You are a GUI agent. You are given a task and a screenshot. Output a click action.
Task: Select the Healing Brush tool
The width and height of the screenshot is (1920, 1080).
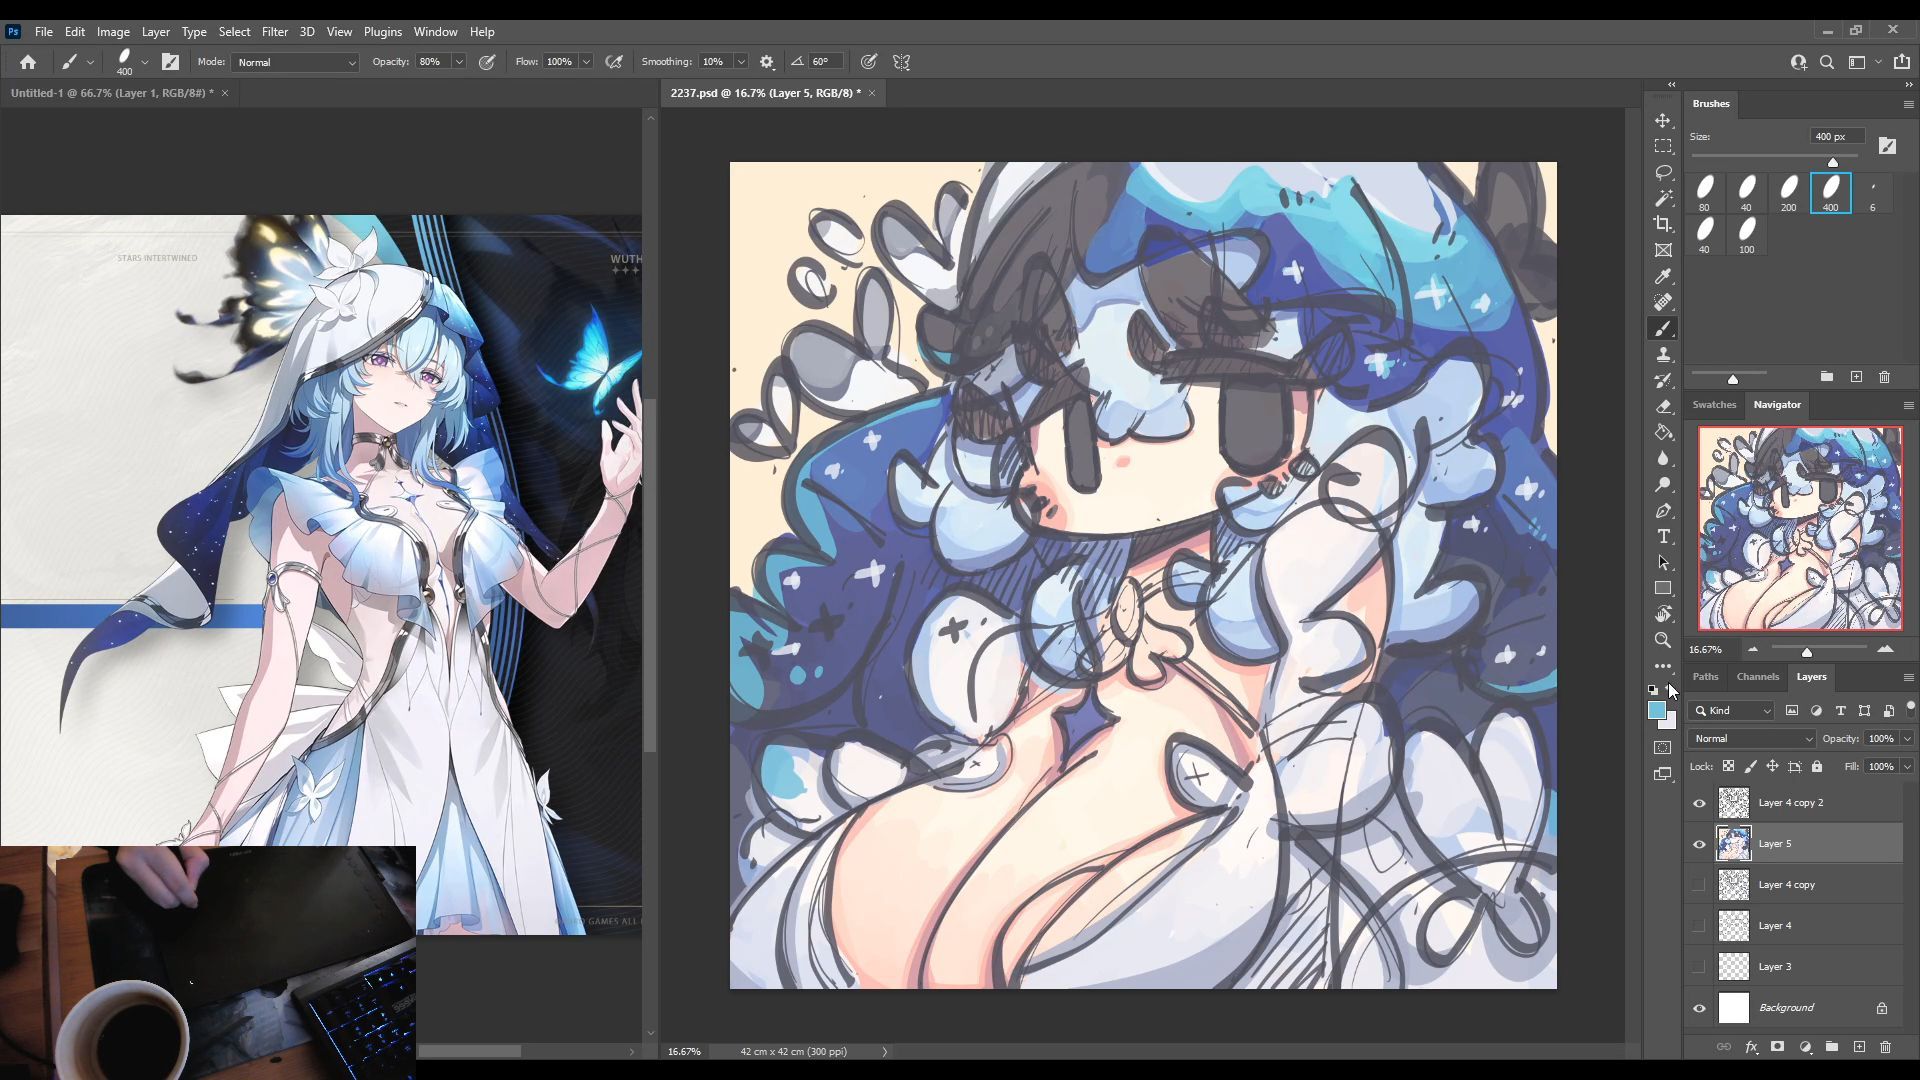tap(1663, 302)
